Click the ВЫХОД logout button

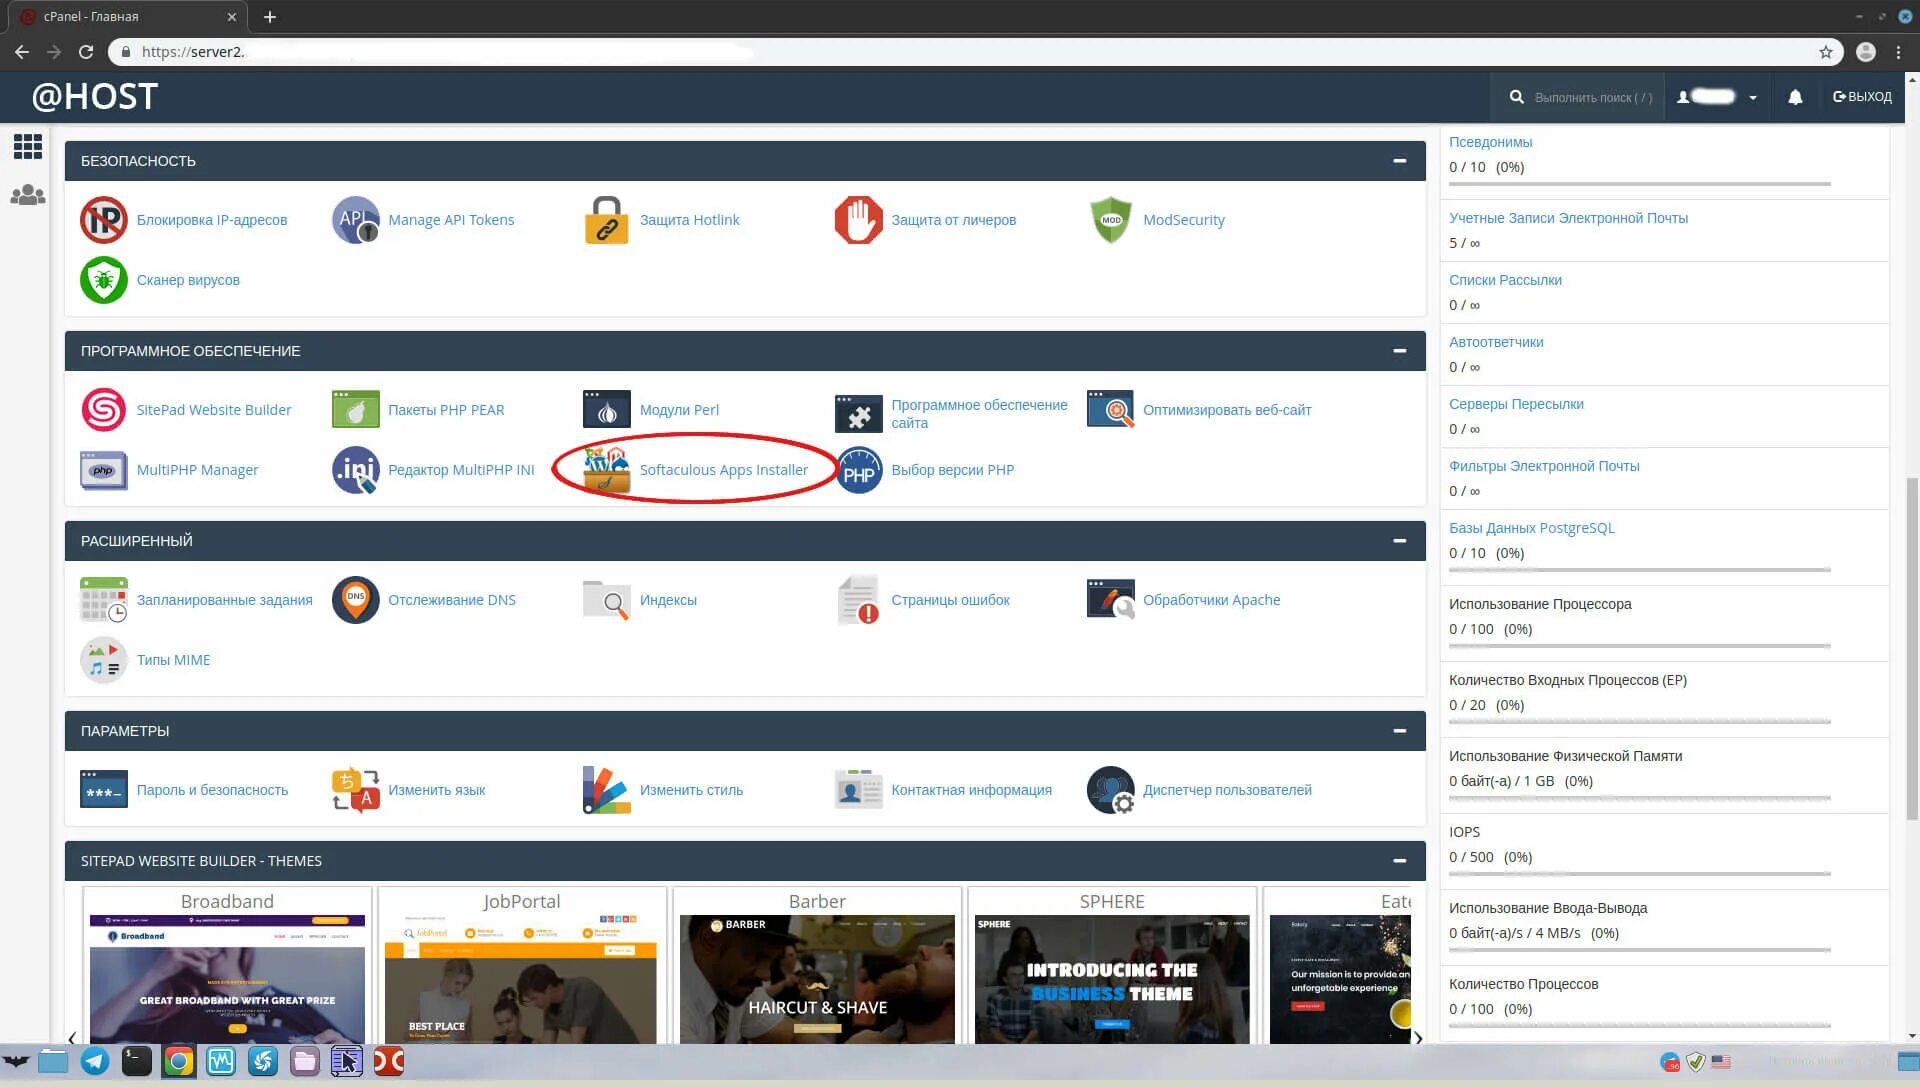(1862, 97)
